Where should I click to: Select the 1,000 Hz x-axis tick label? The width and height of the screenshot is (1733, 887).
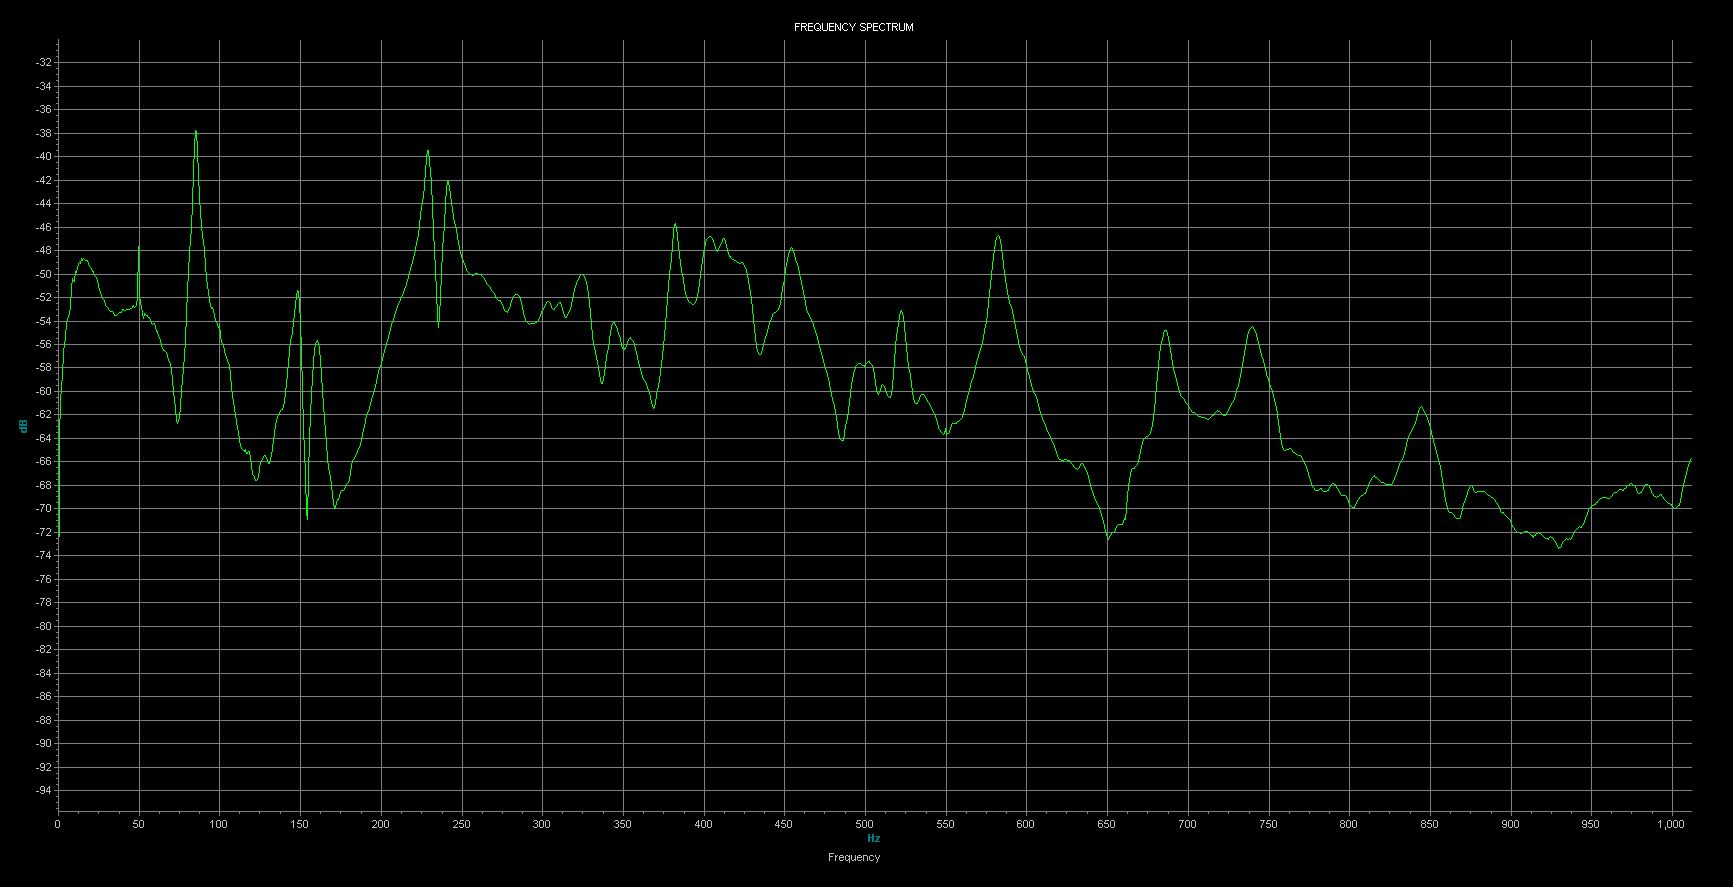(1672, 825)
